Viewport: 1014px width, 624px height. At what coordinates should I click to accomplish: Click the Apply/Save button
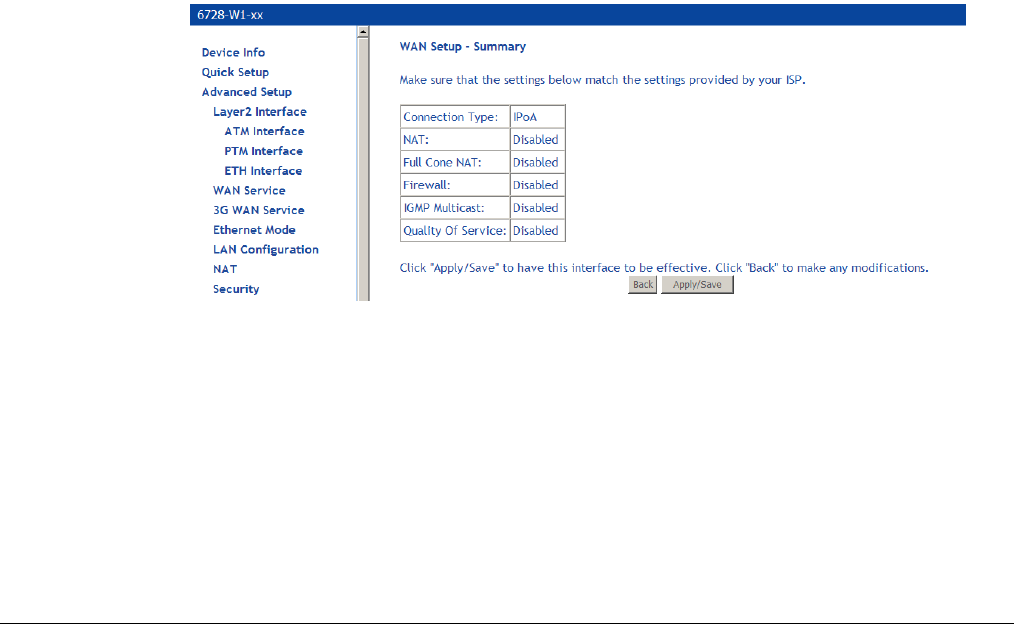pos(697,285)
